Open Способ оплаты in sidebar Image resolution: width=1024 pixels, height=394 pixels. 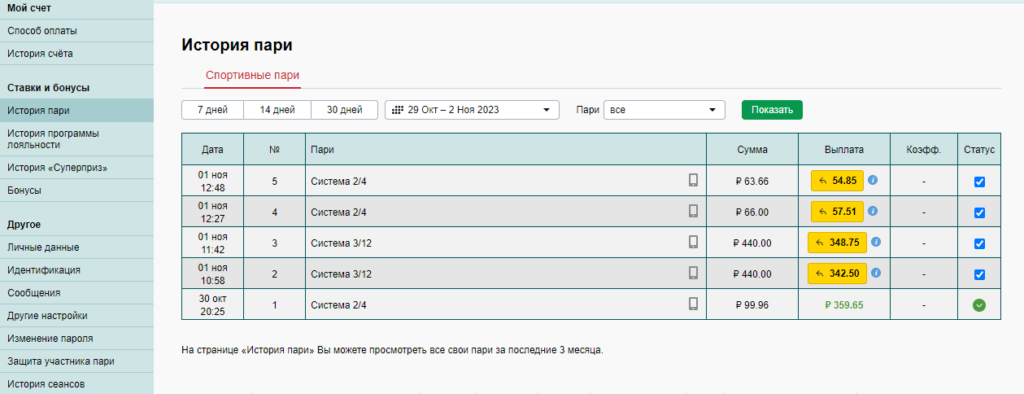[76, 31]
